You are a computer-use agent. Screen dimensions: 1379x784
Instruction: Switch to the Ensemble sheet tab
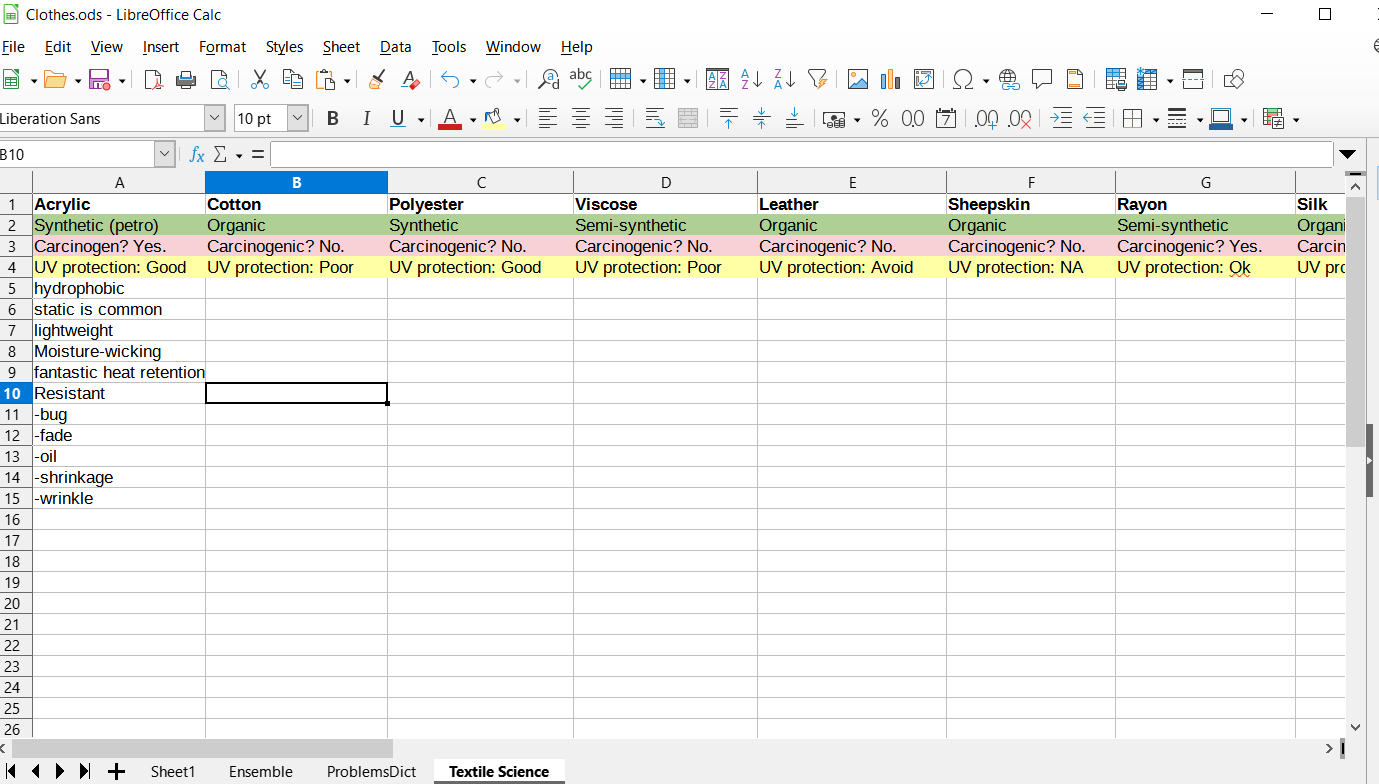[x=261, y=772]
